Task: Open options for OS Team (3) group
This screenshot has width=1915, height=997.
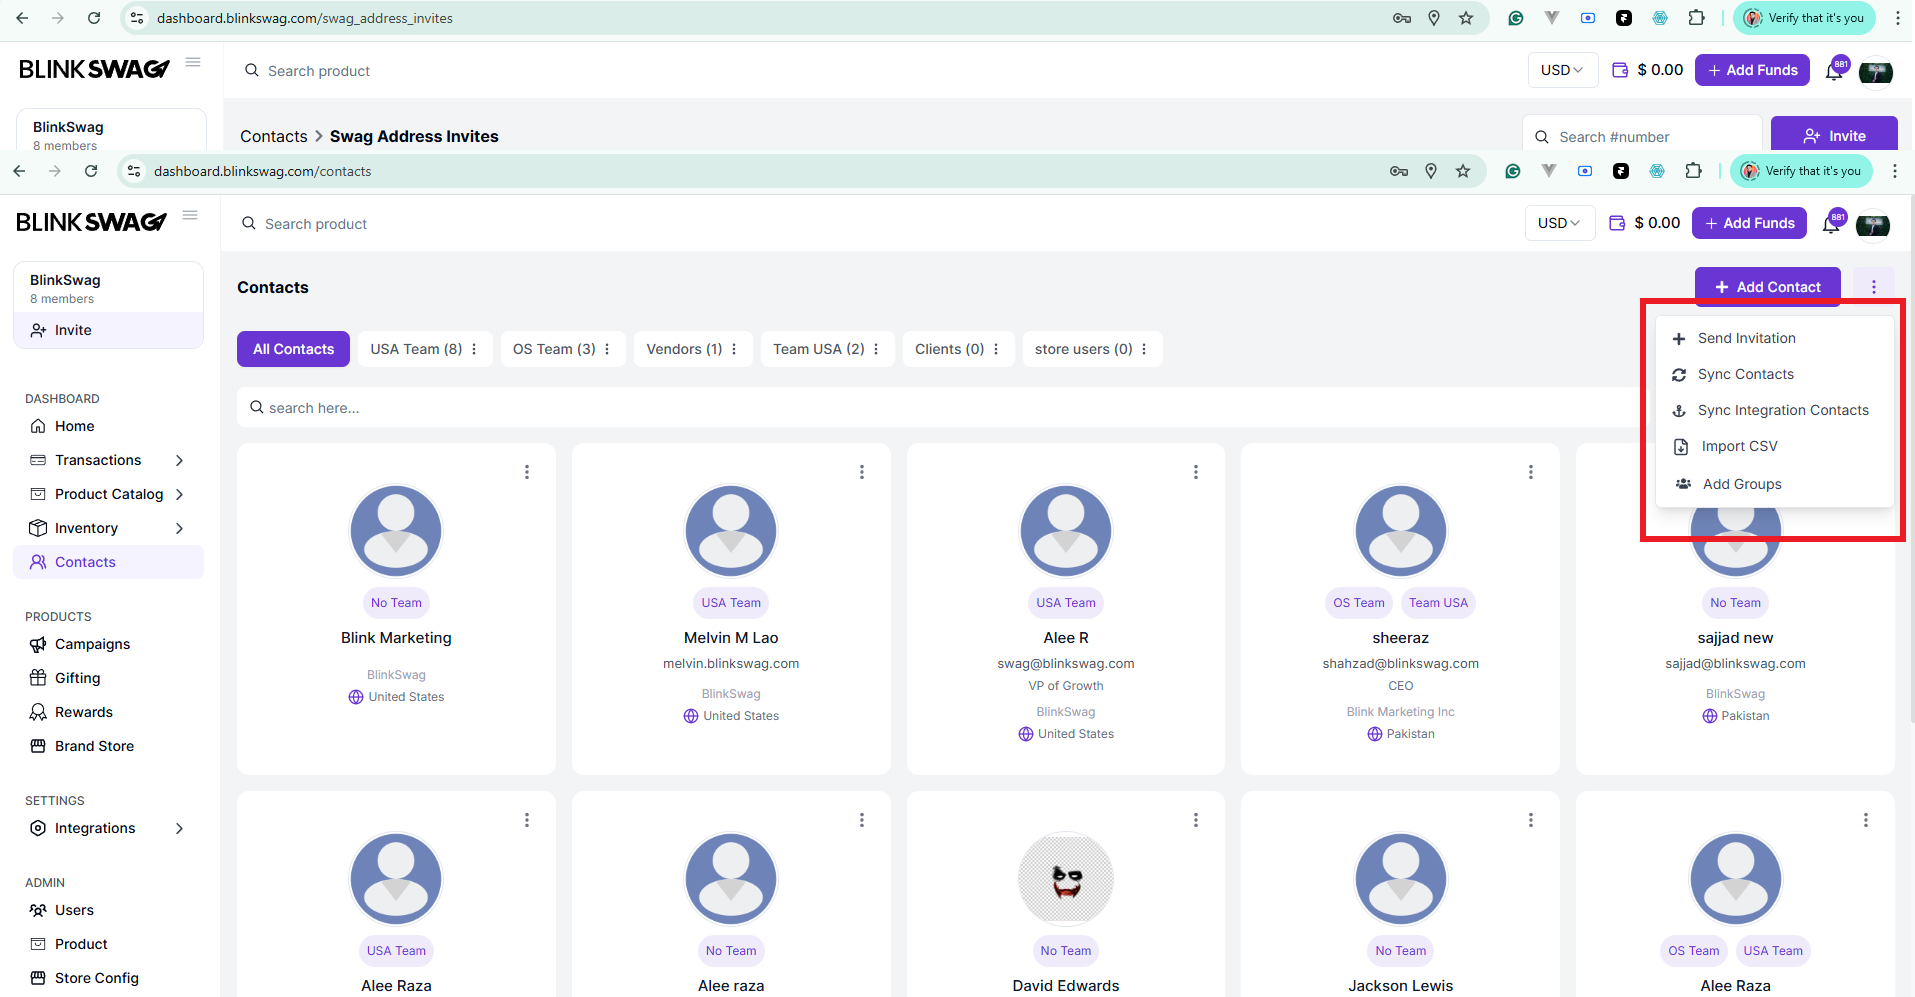Action: [x=607, y=349]
